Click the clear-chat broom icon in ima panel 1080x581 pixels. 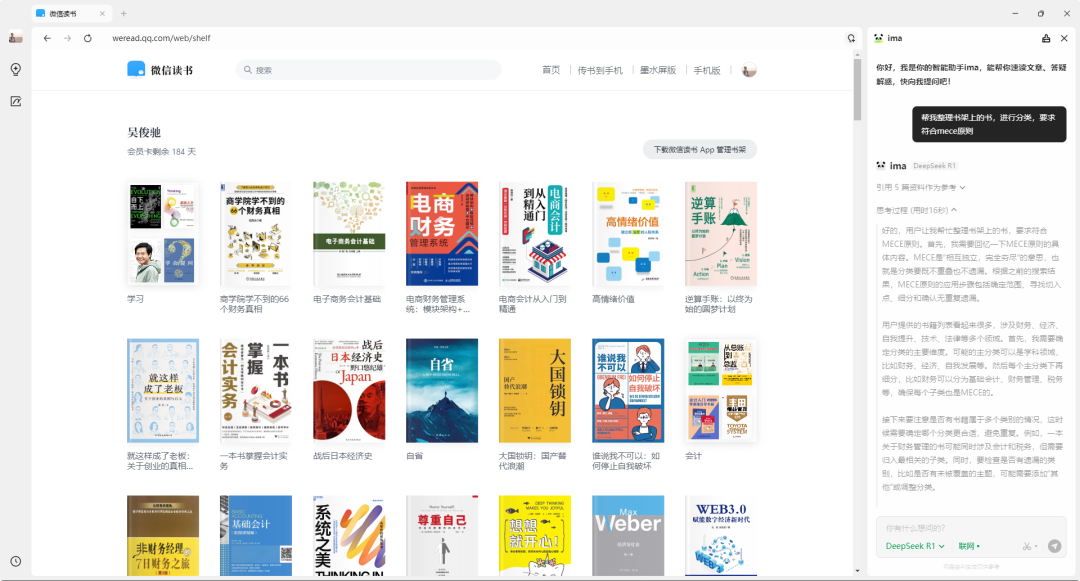coord(1046,39)
